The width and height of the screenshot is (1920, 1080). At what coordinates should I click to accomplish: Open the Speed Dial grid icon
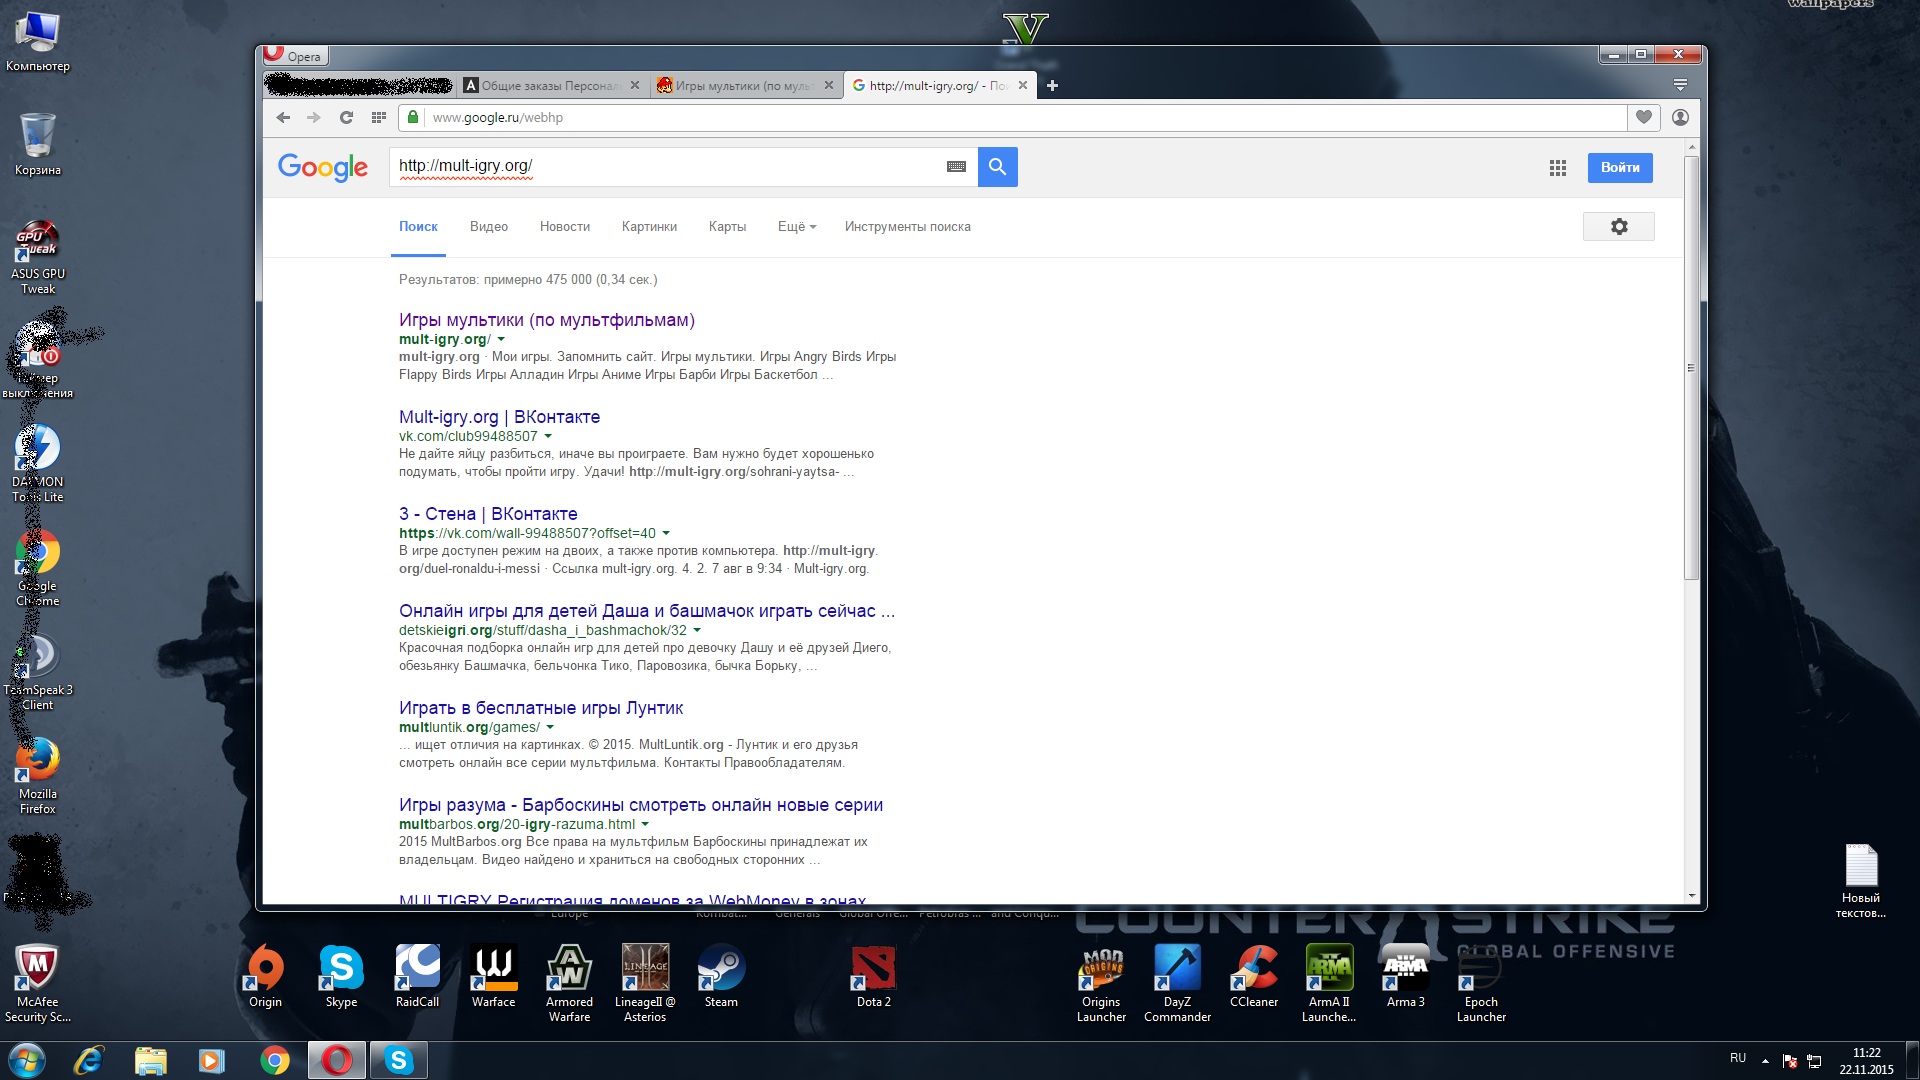pos(378,117)
